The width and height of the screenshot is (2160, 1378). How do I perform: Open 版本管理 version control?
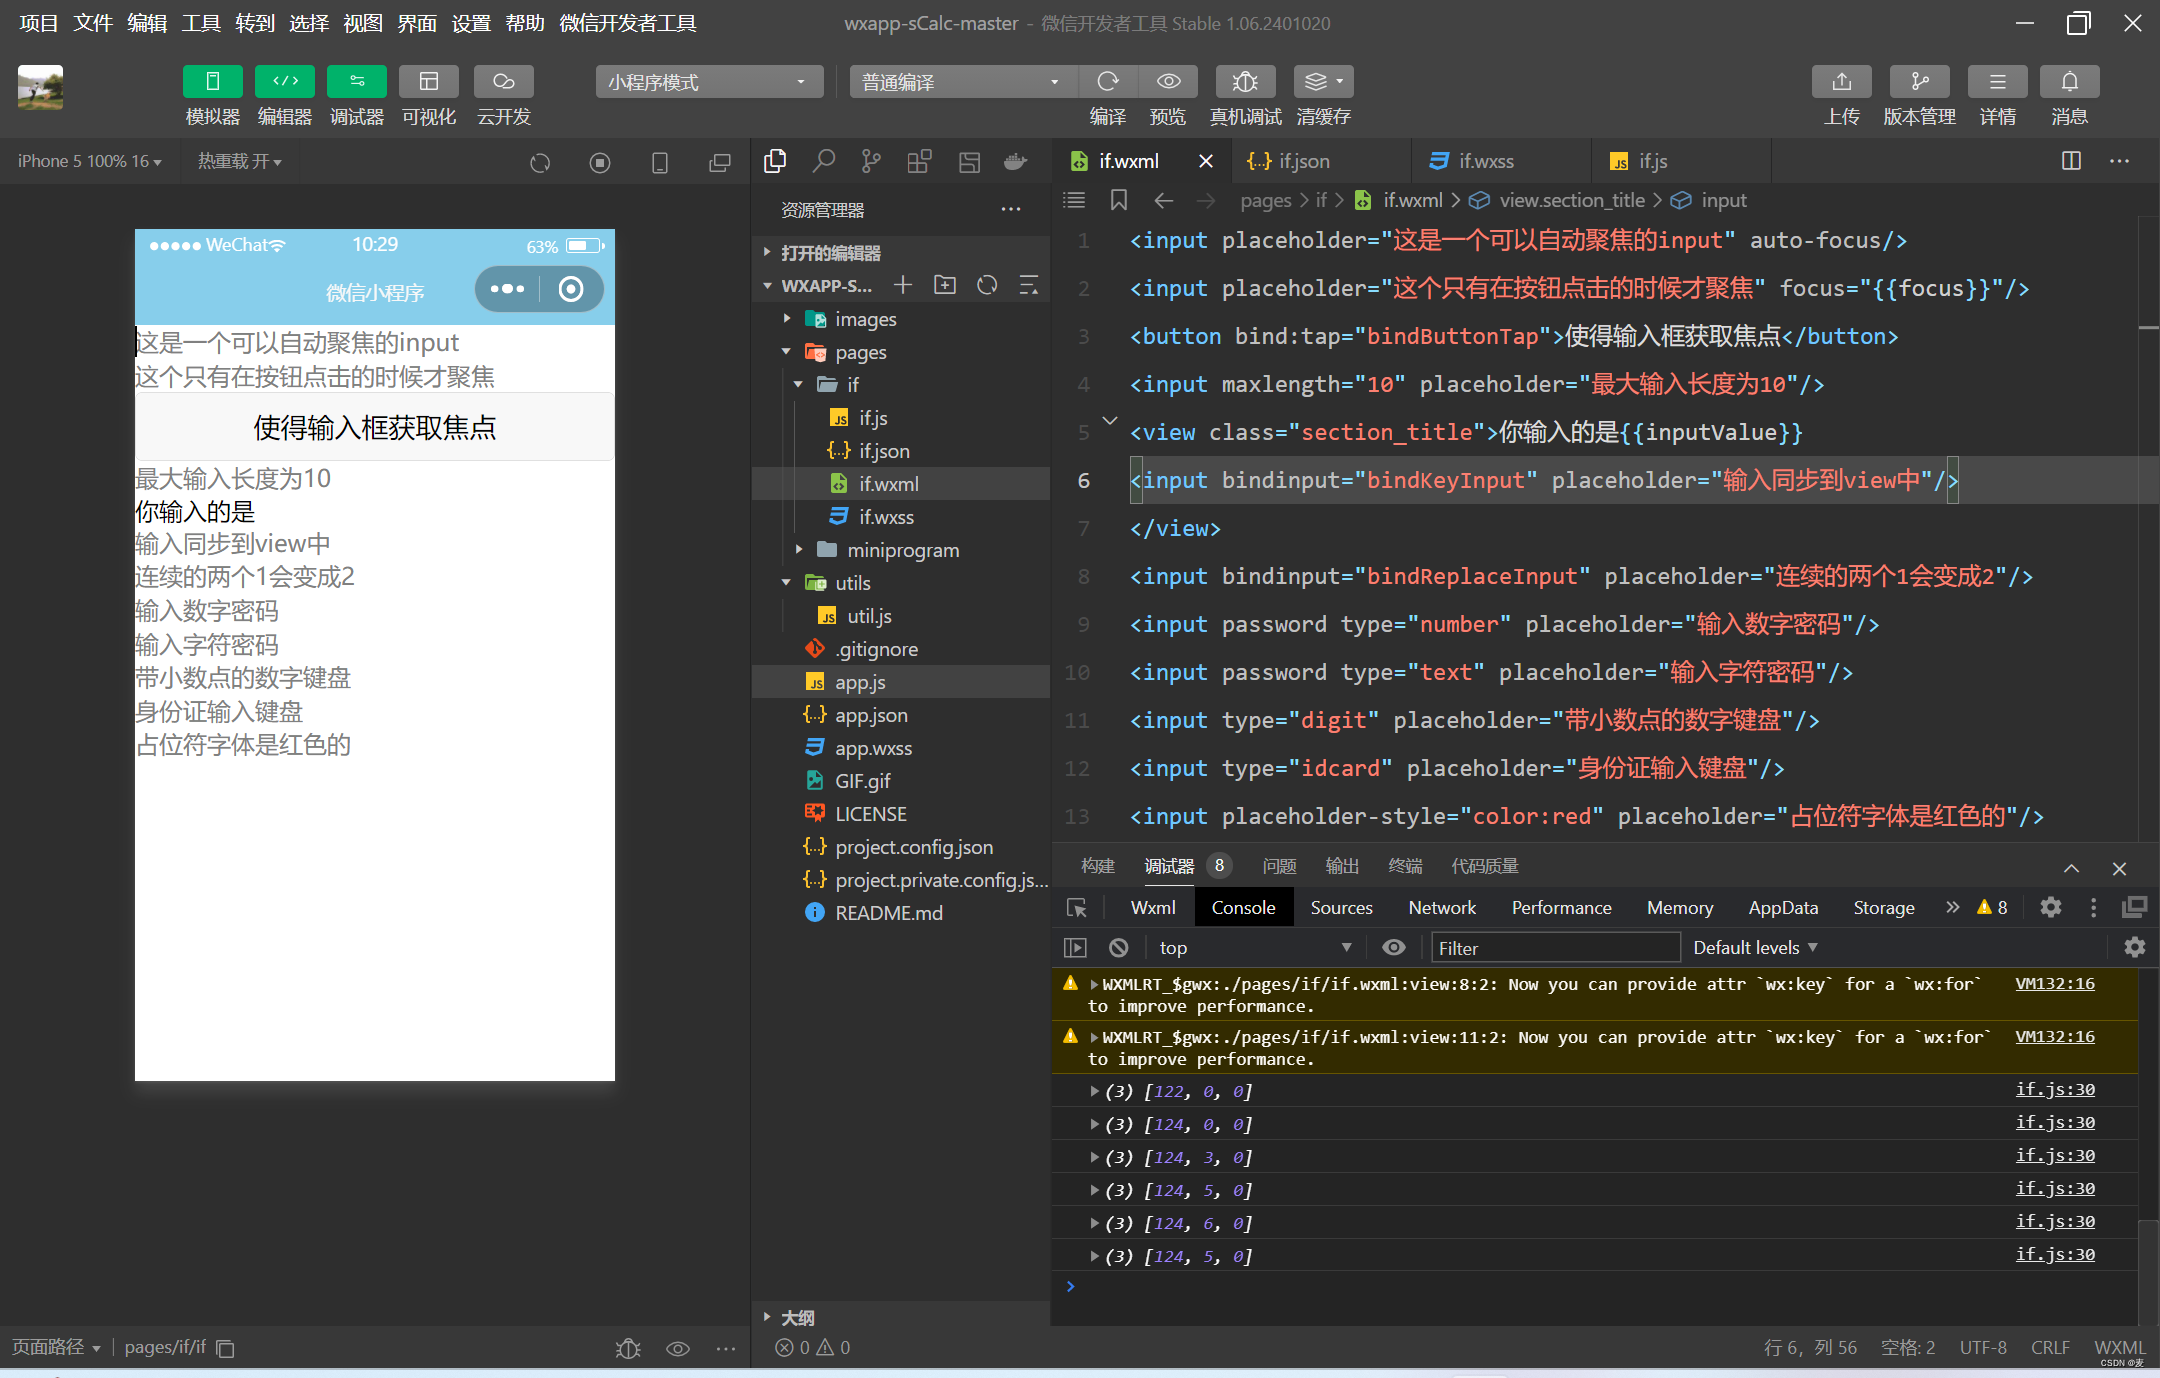click(x=1920, y=81)
